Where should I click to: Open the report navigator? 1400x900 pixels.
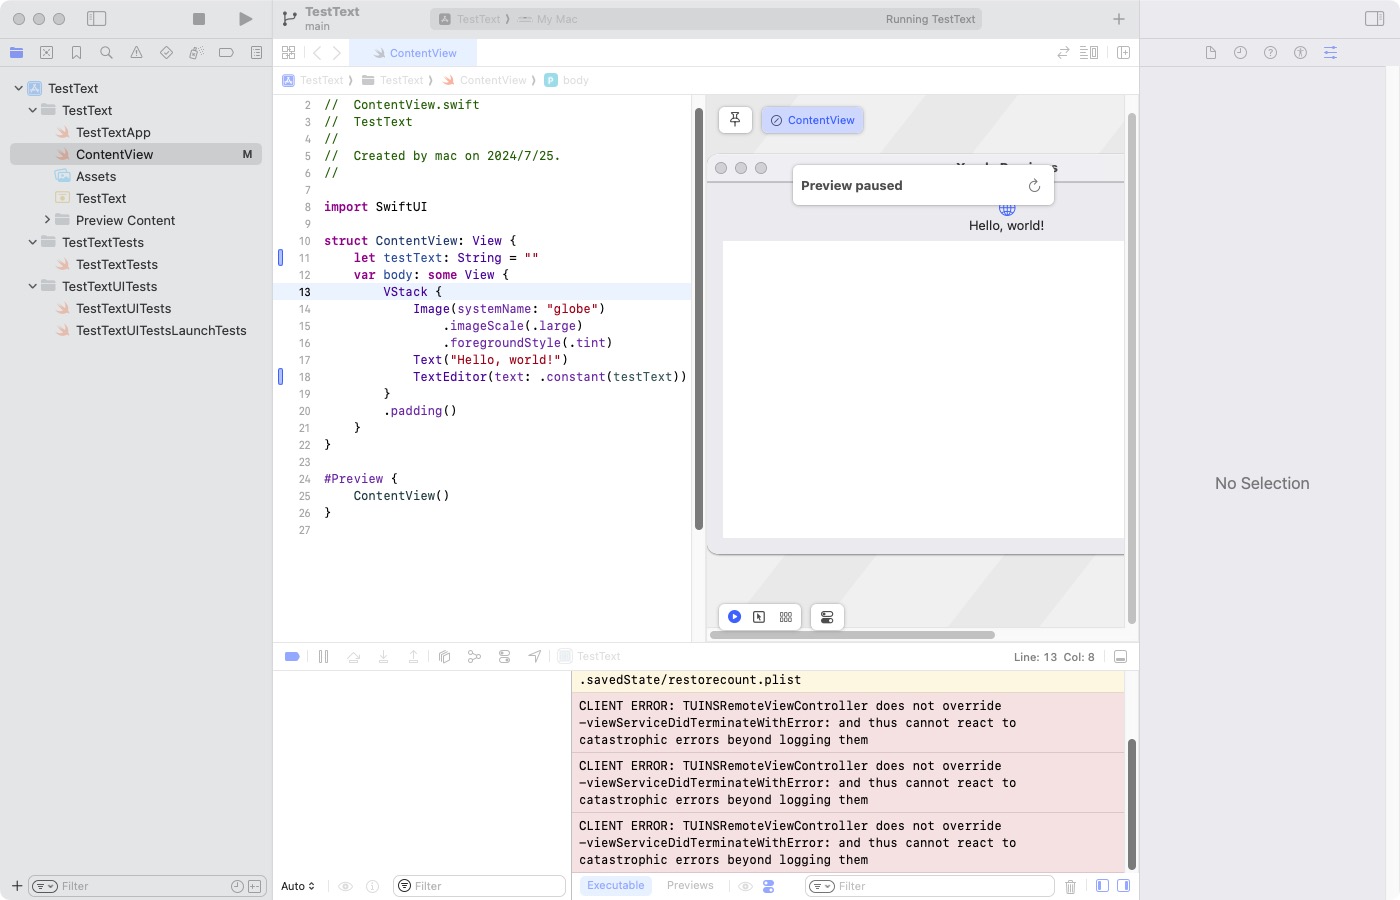pyautogui.click(x=256, y=53)
